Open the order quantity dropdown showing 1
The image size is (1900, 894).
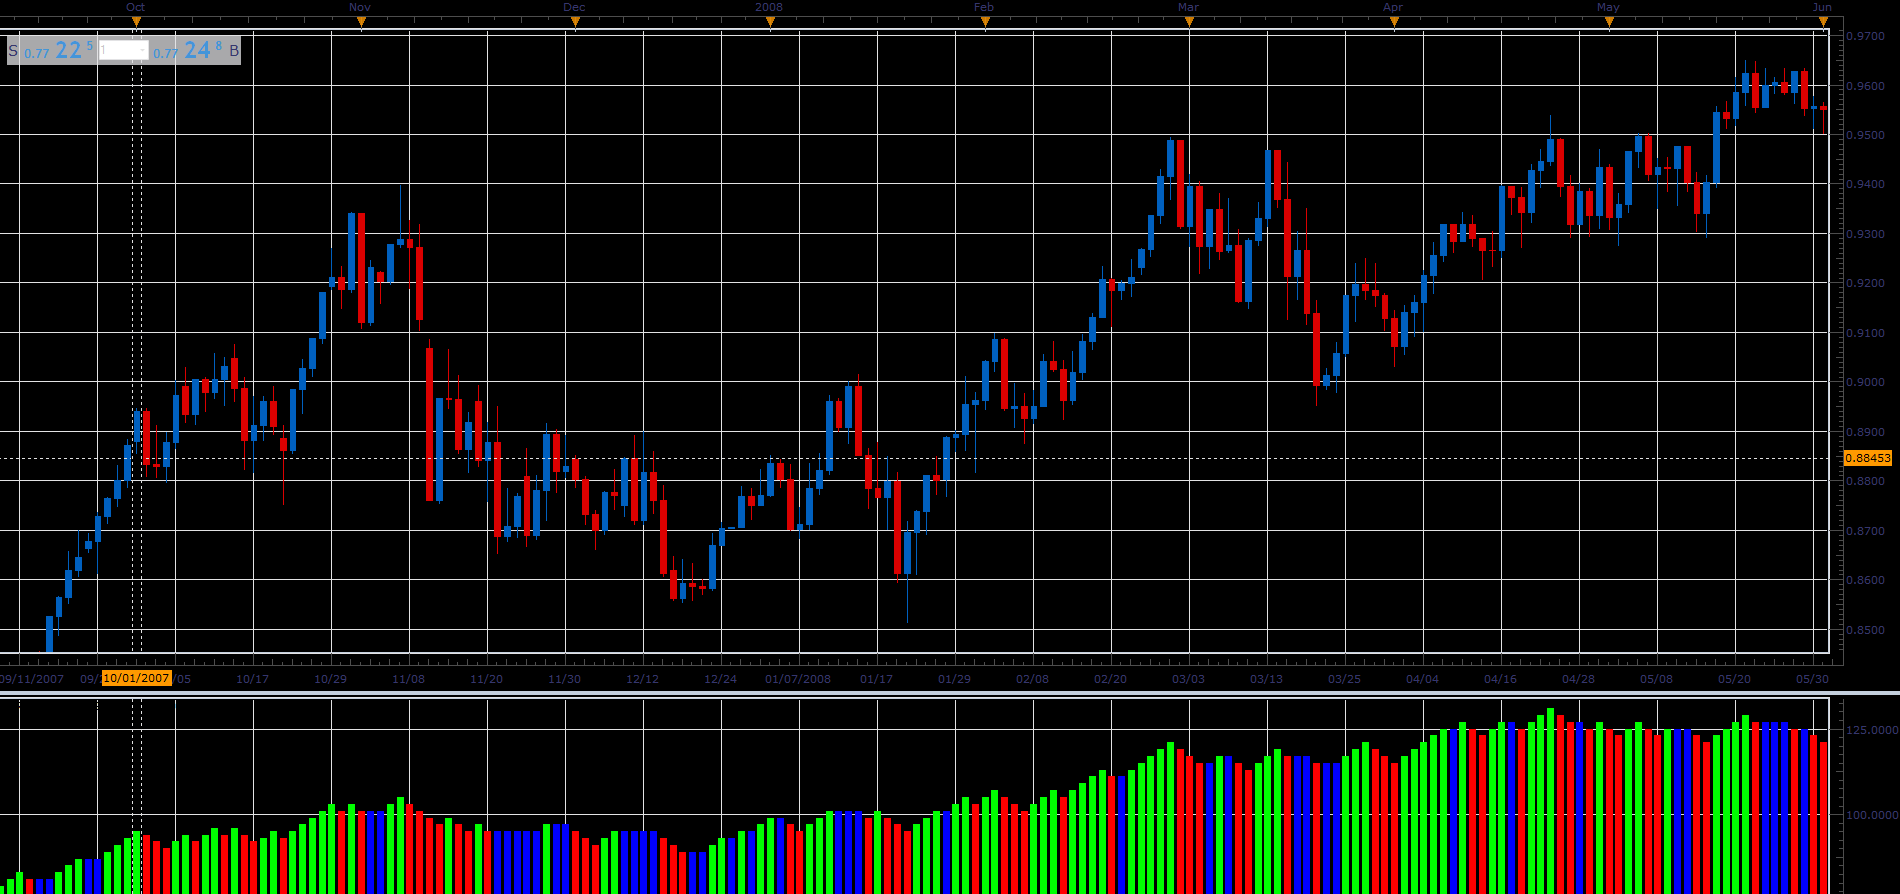tap(124, 50)
